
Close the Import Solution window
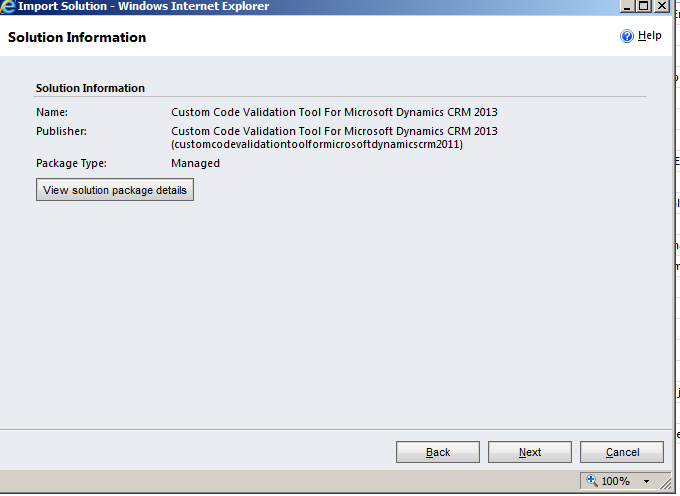(x=662, y=6)
